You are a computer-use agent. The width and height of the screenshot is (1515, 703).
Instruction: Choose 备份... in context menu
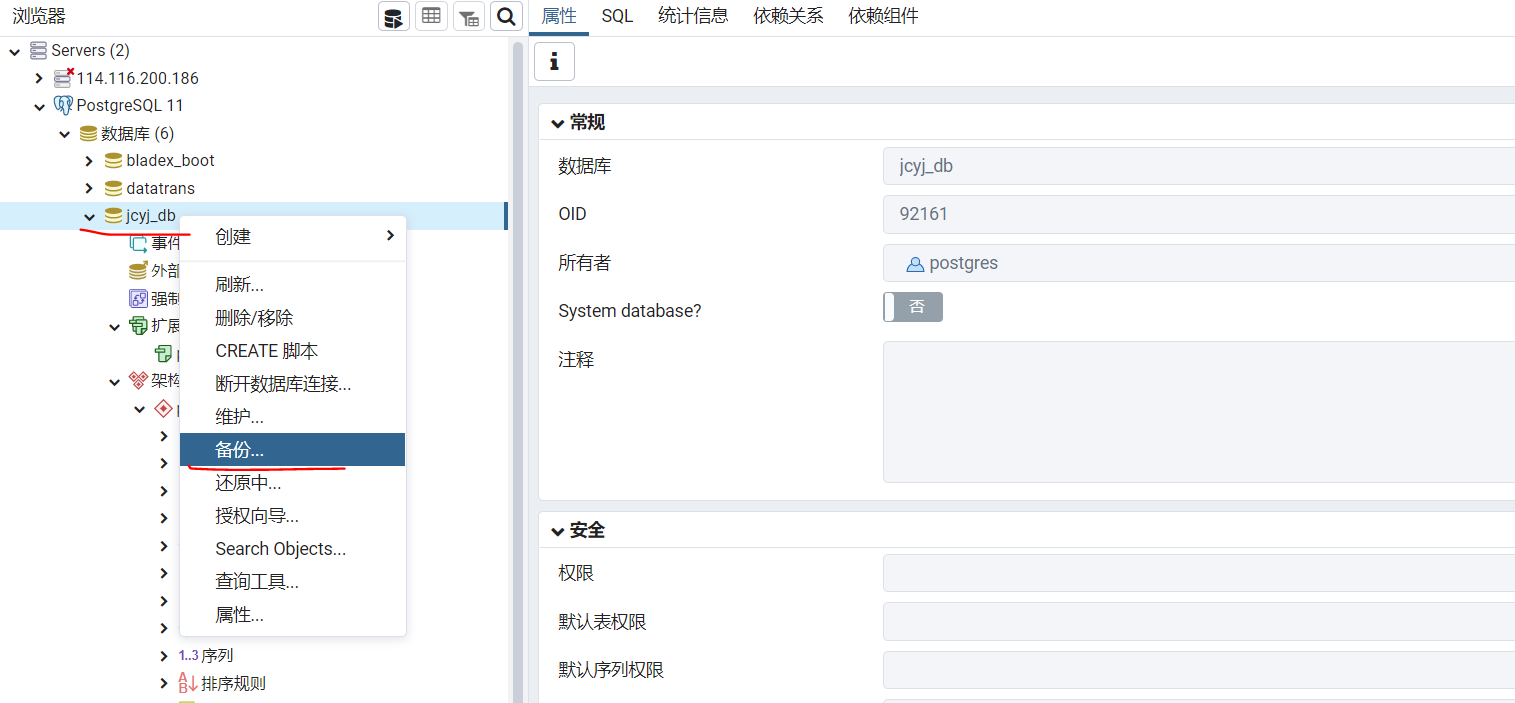pos(293,450)
